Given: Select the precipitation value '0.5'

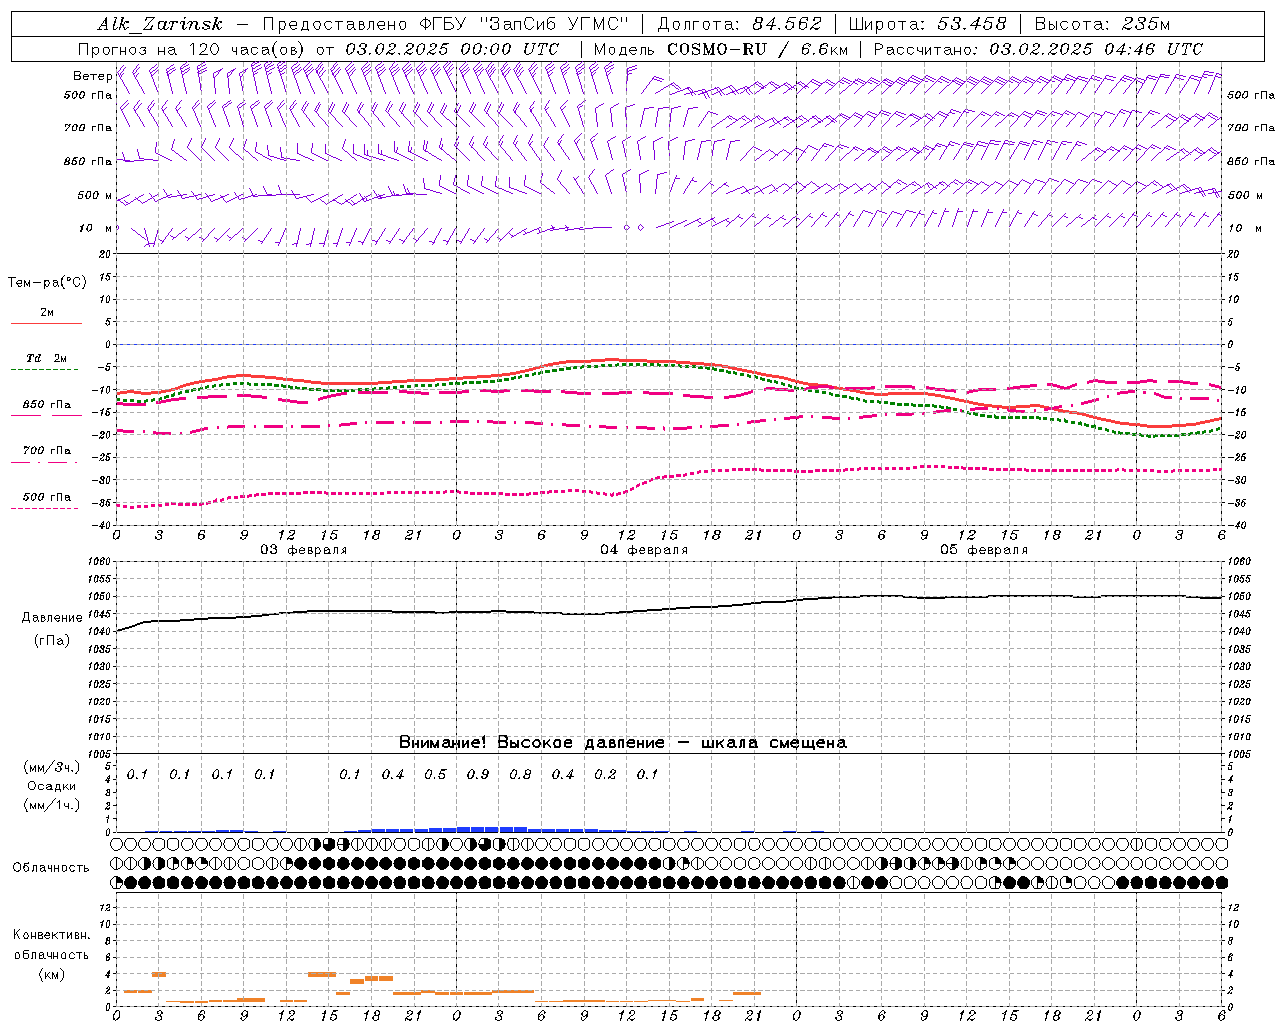Looking at the screenshot, I should [435, 774].
